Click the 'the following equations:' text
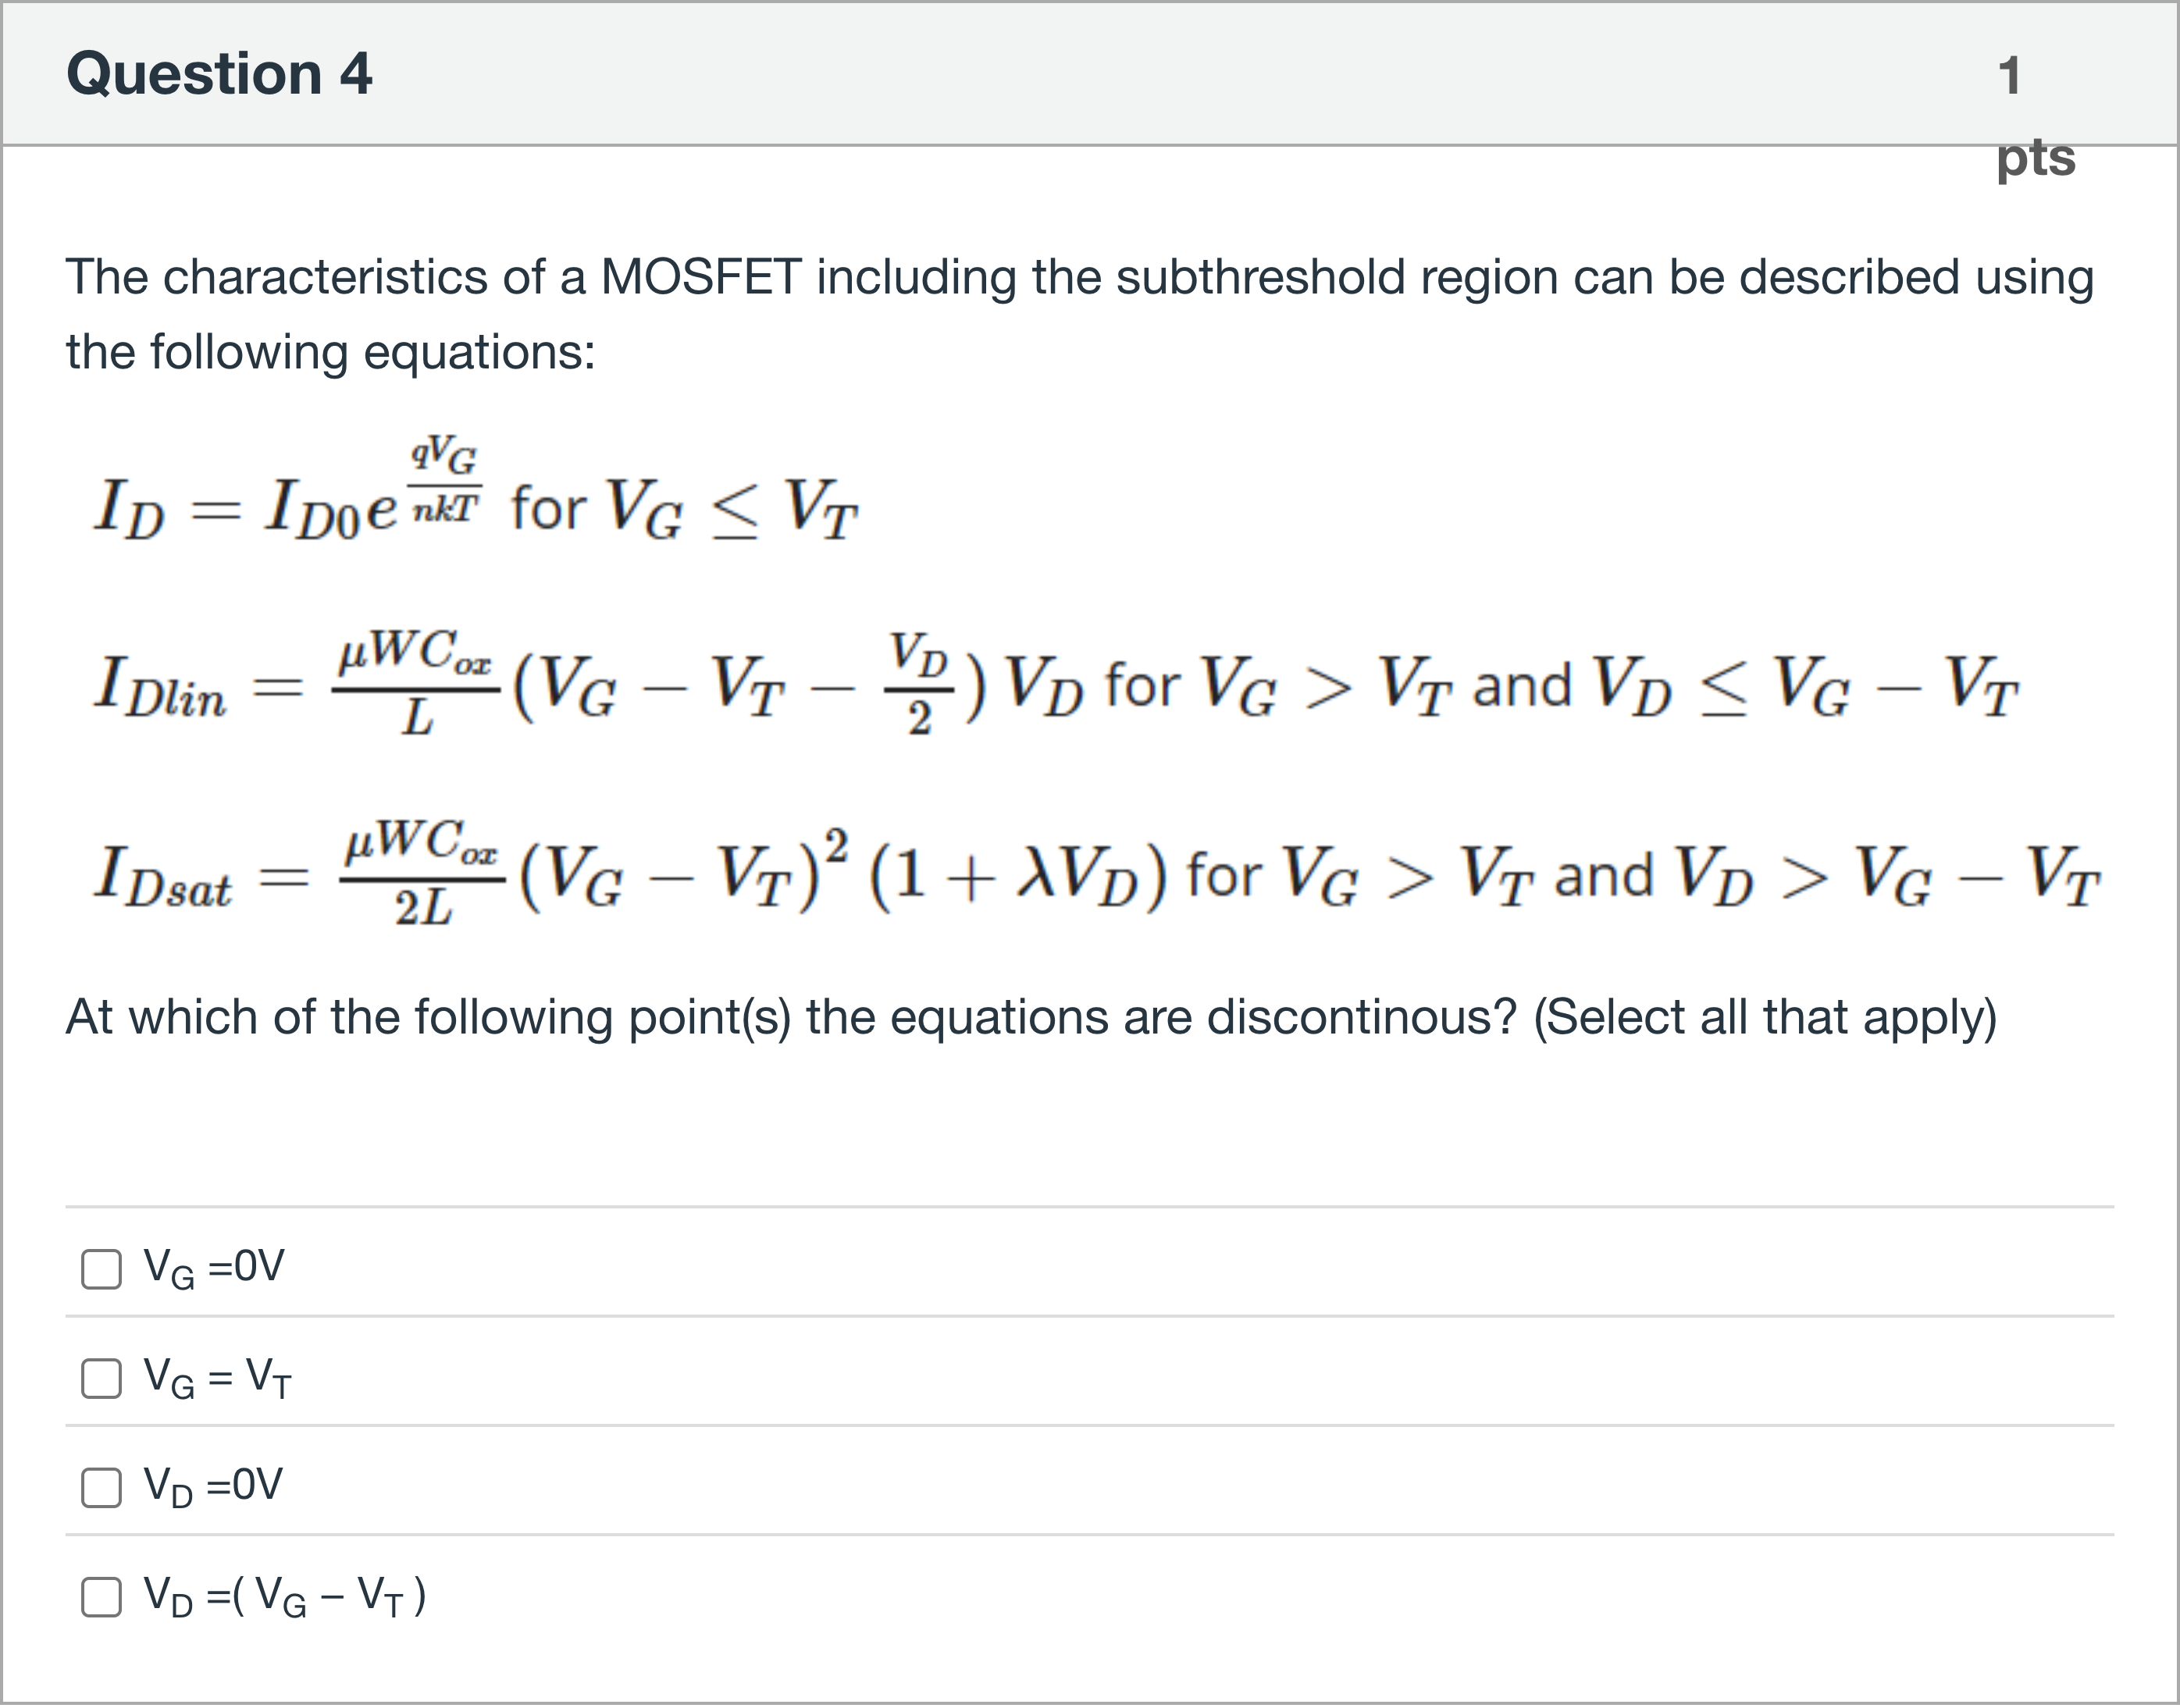 point(330,352)
